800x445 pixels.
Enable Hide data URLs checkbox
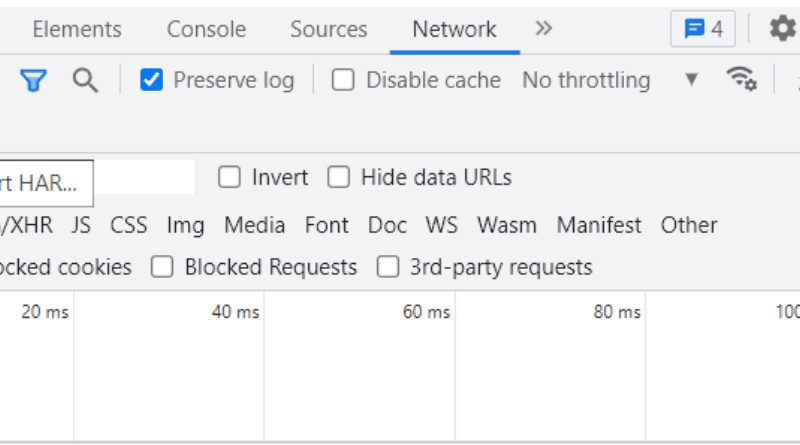[x=339, y=177]
